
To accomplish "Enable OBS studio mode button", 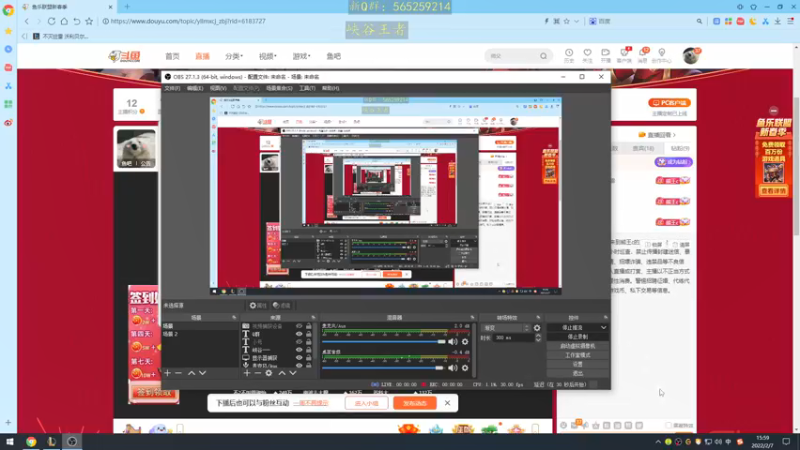I will pyautogui.click(x=578, y=355).
